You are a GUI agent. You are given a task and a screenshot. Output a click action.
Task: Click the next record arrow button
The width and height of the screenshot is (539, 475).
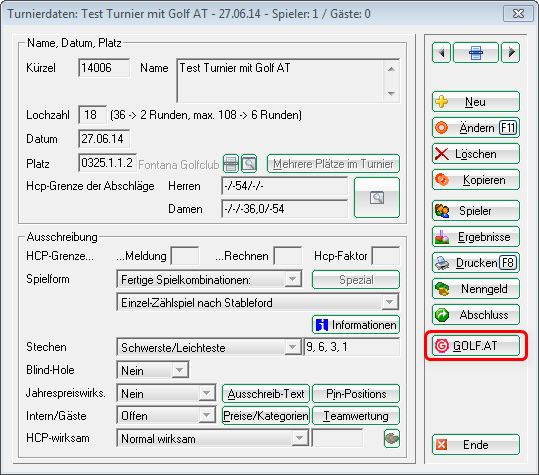click(510, 53)
